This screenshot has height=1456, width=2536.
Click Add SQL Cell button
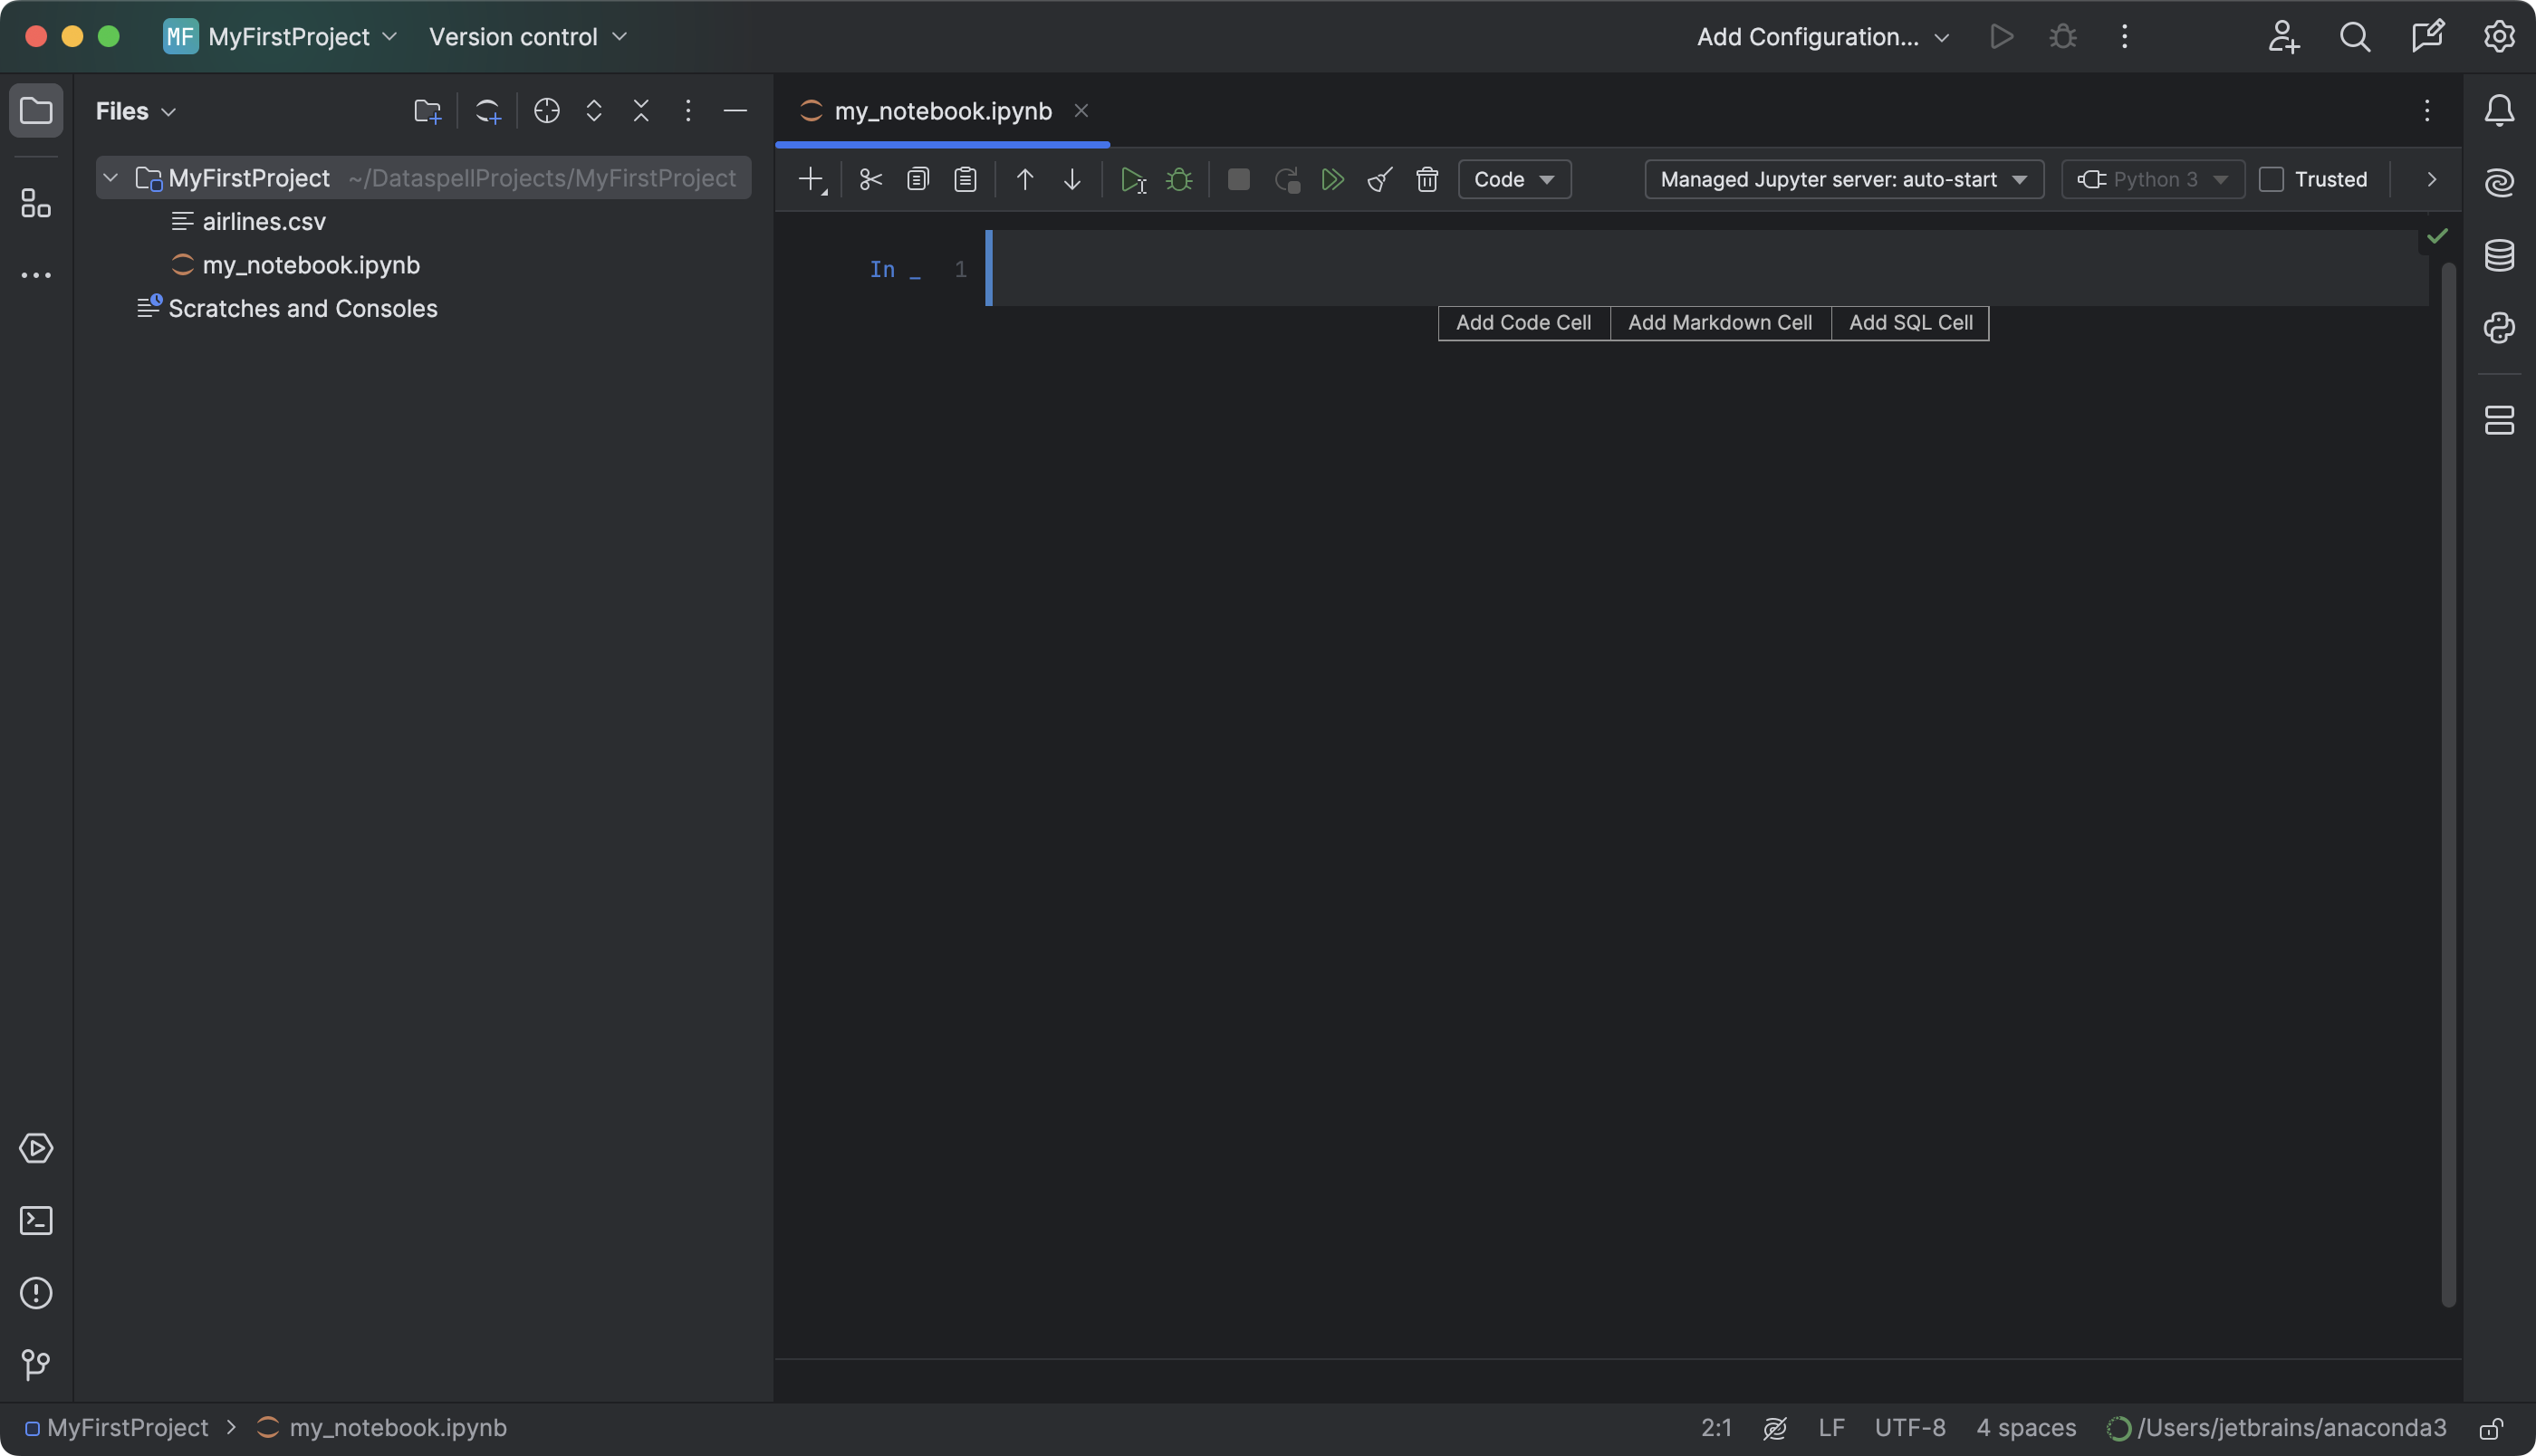pos(1910,323)
